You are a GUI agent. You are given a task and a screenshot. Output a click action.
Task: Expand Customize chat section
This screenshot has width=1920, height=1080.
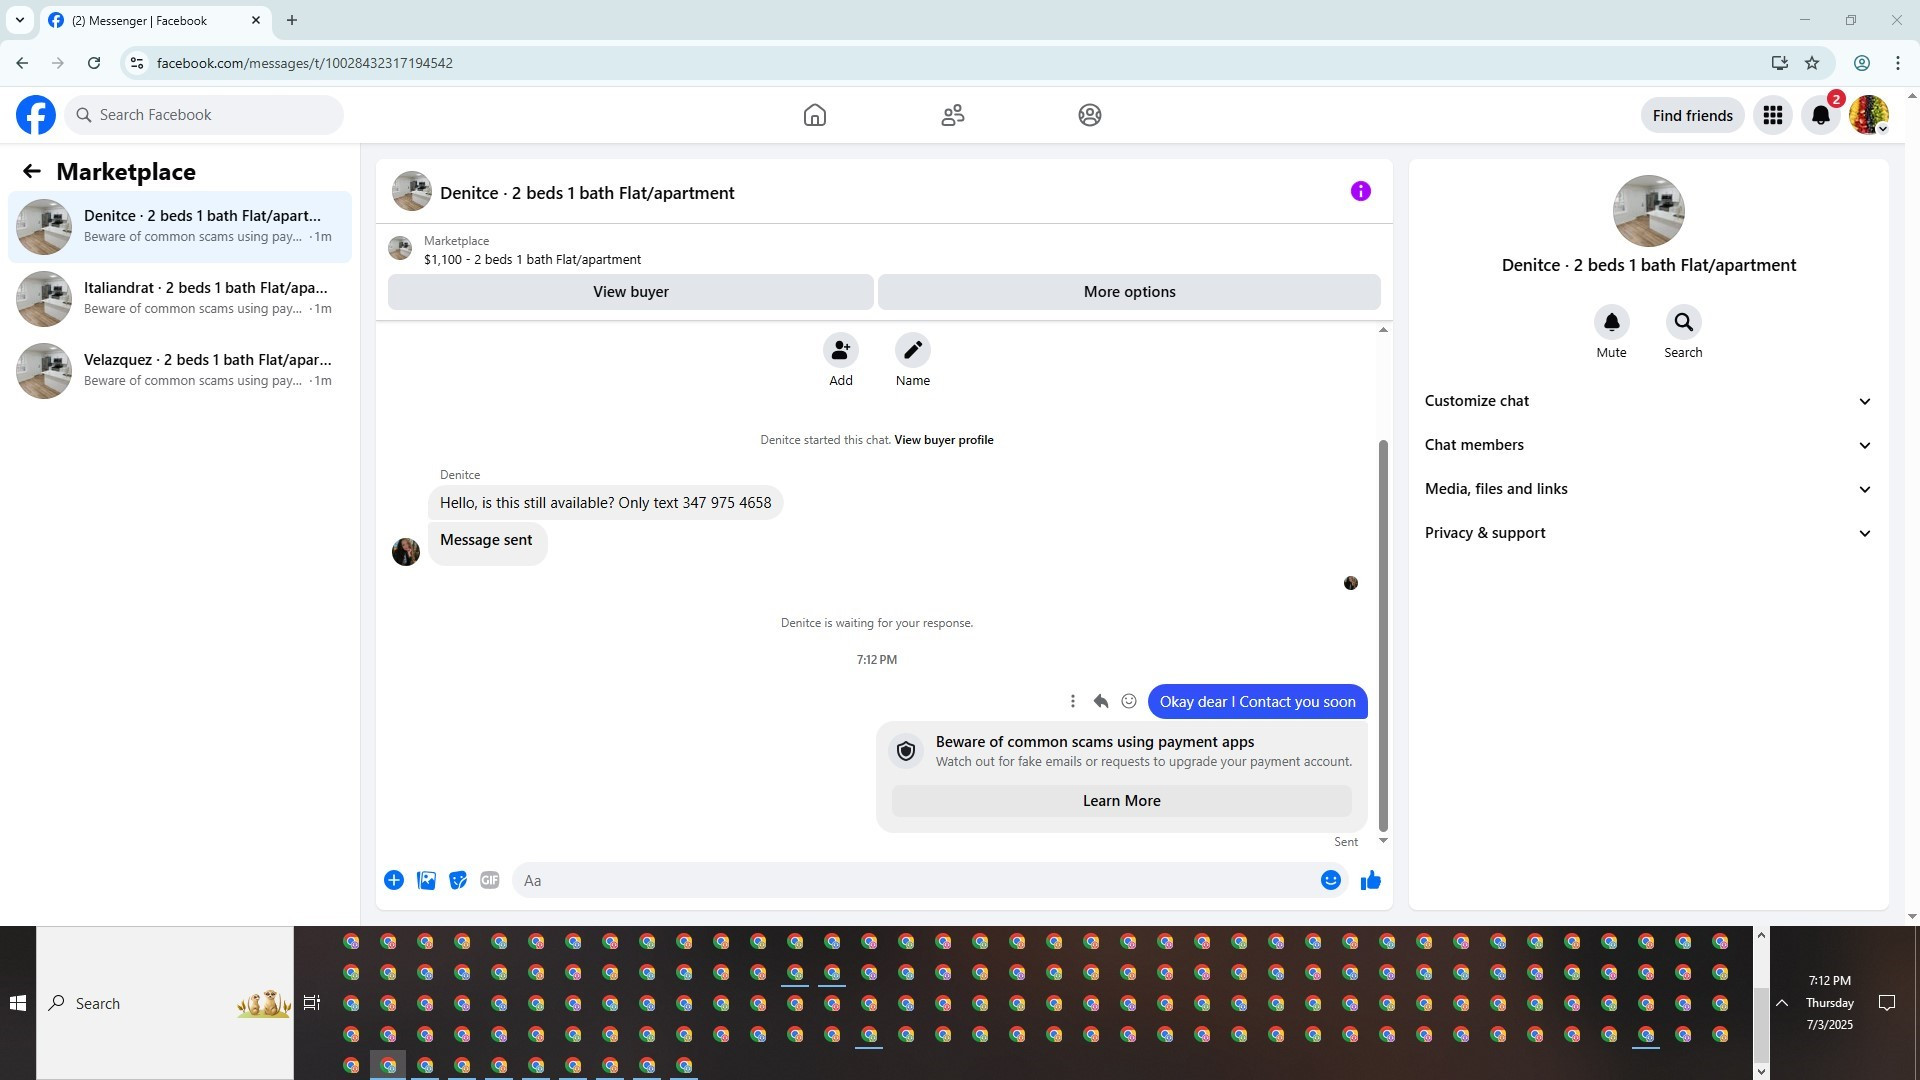1647,401
